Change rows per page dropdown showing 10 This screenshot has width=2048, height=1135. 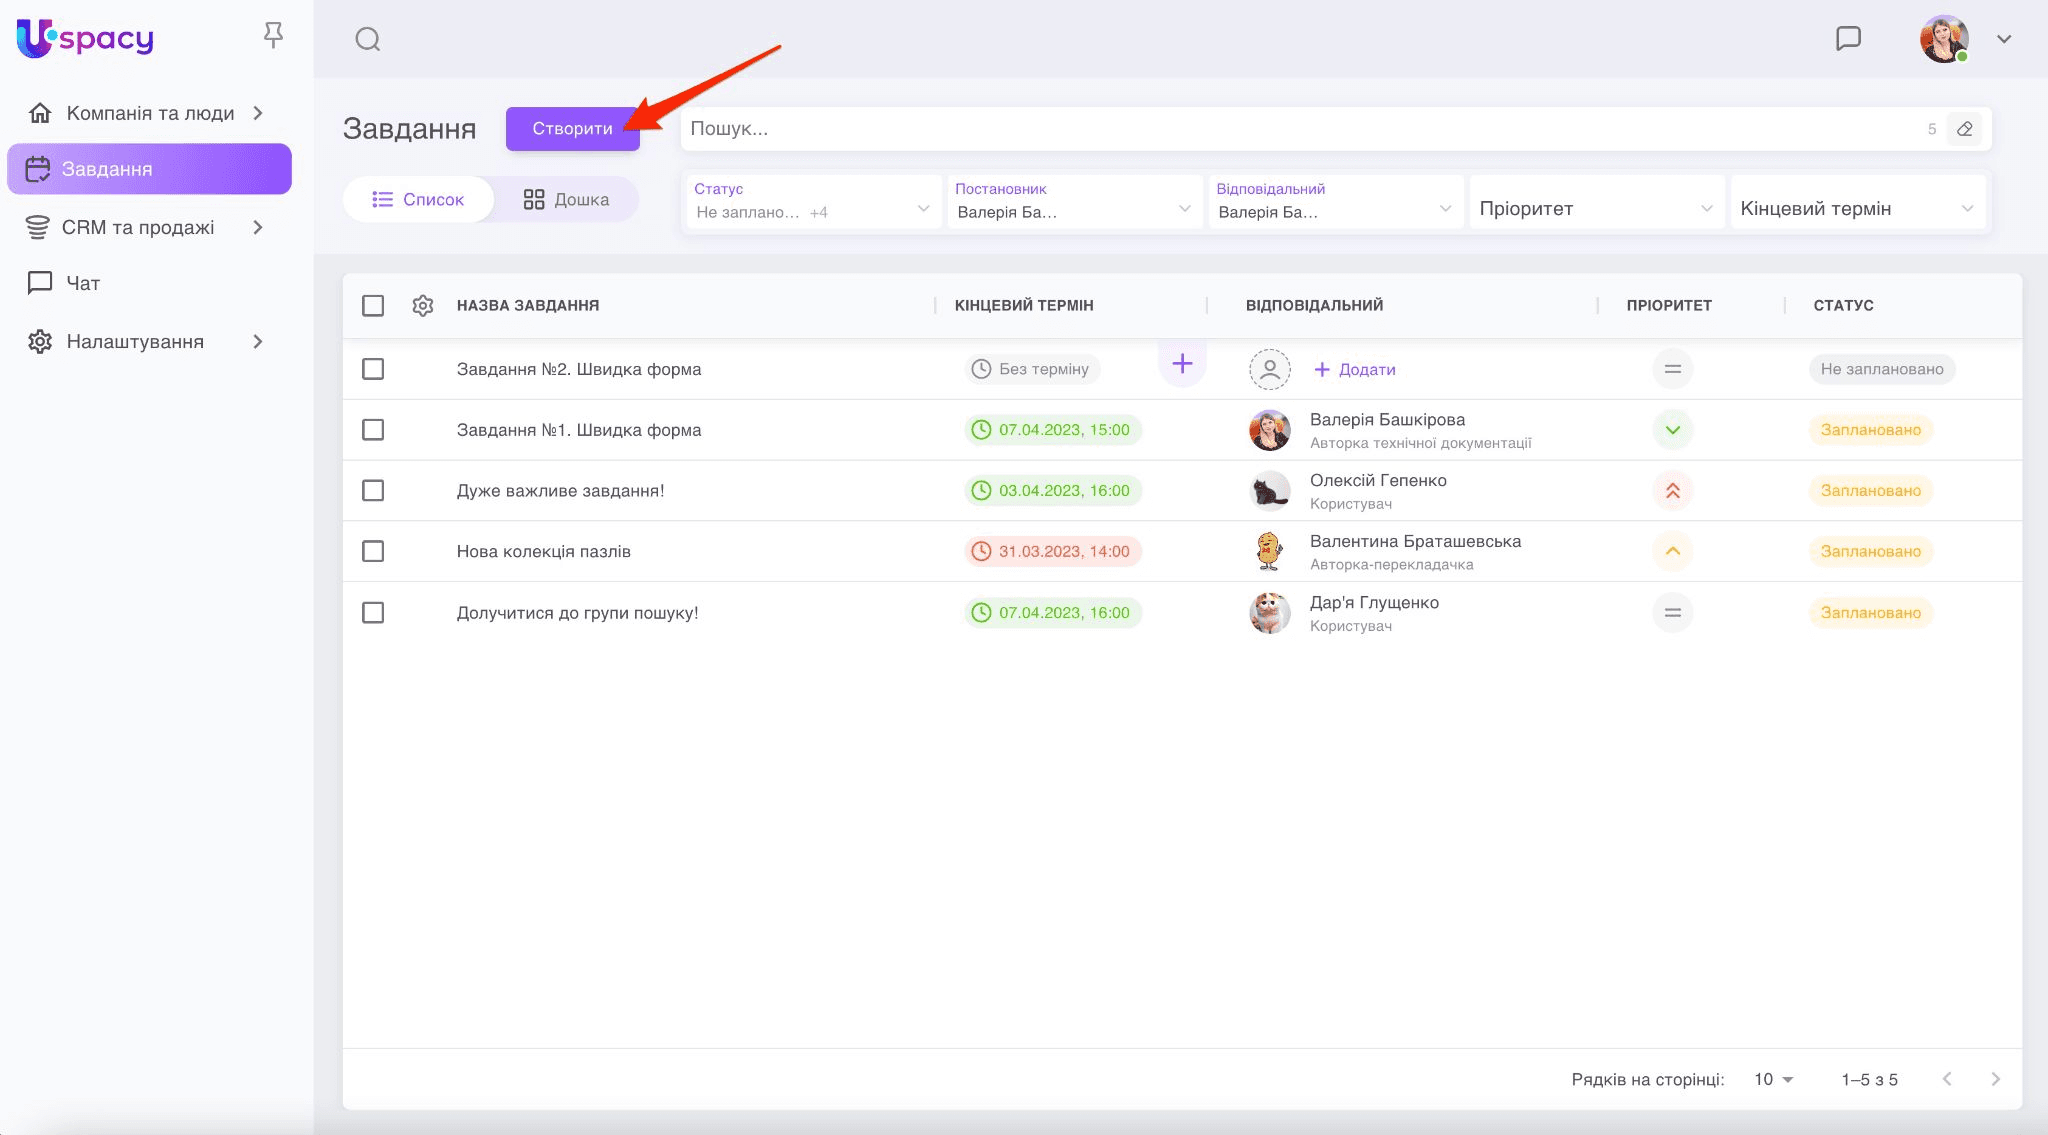tap(1773, 1079)
